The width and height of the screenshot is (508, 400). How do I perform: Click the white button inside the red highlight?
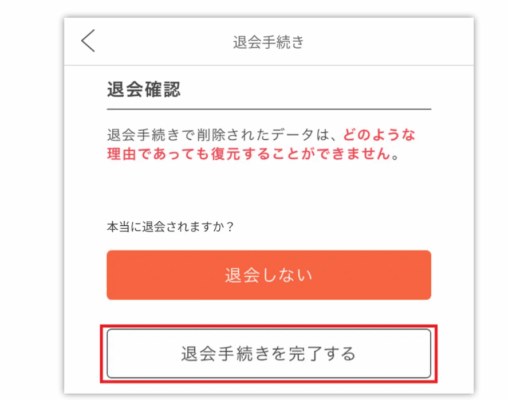click(x=269, y=354)
